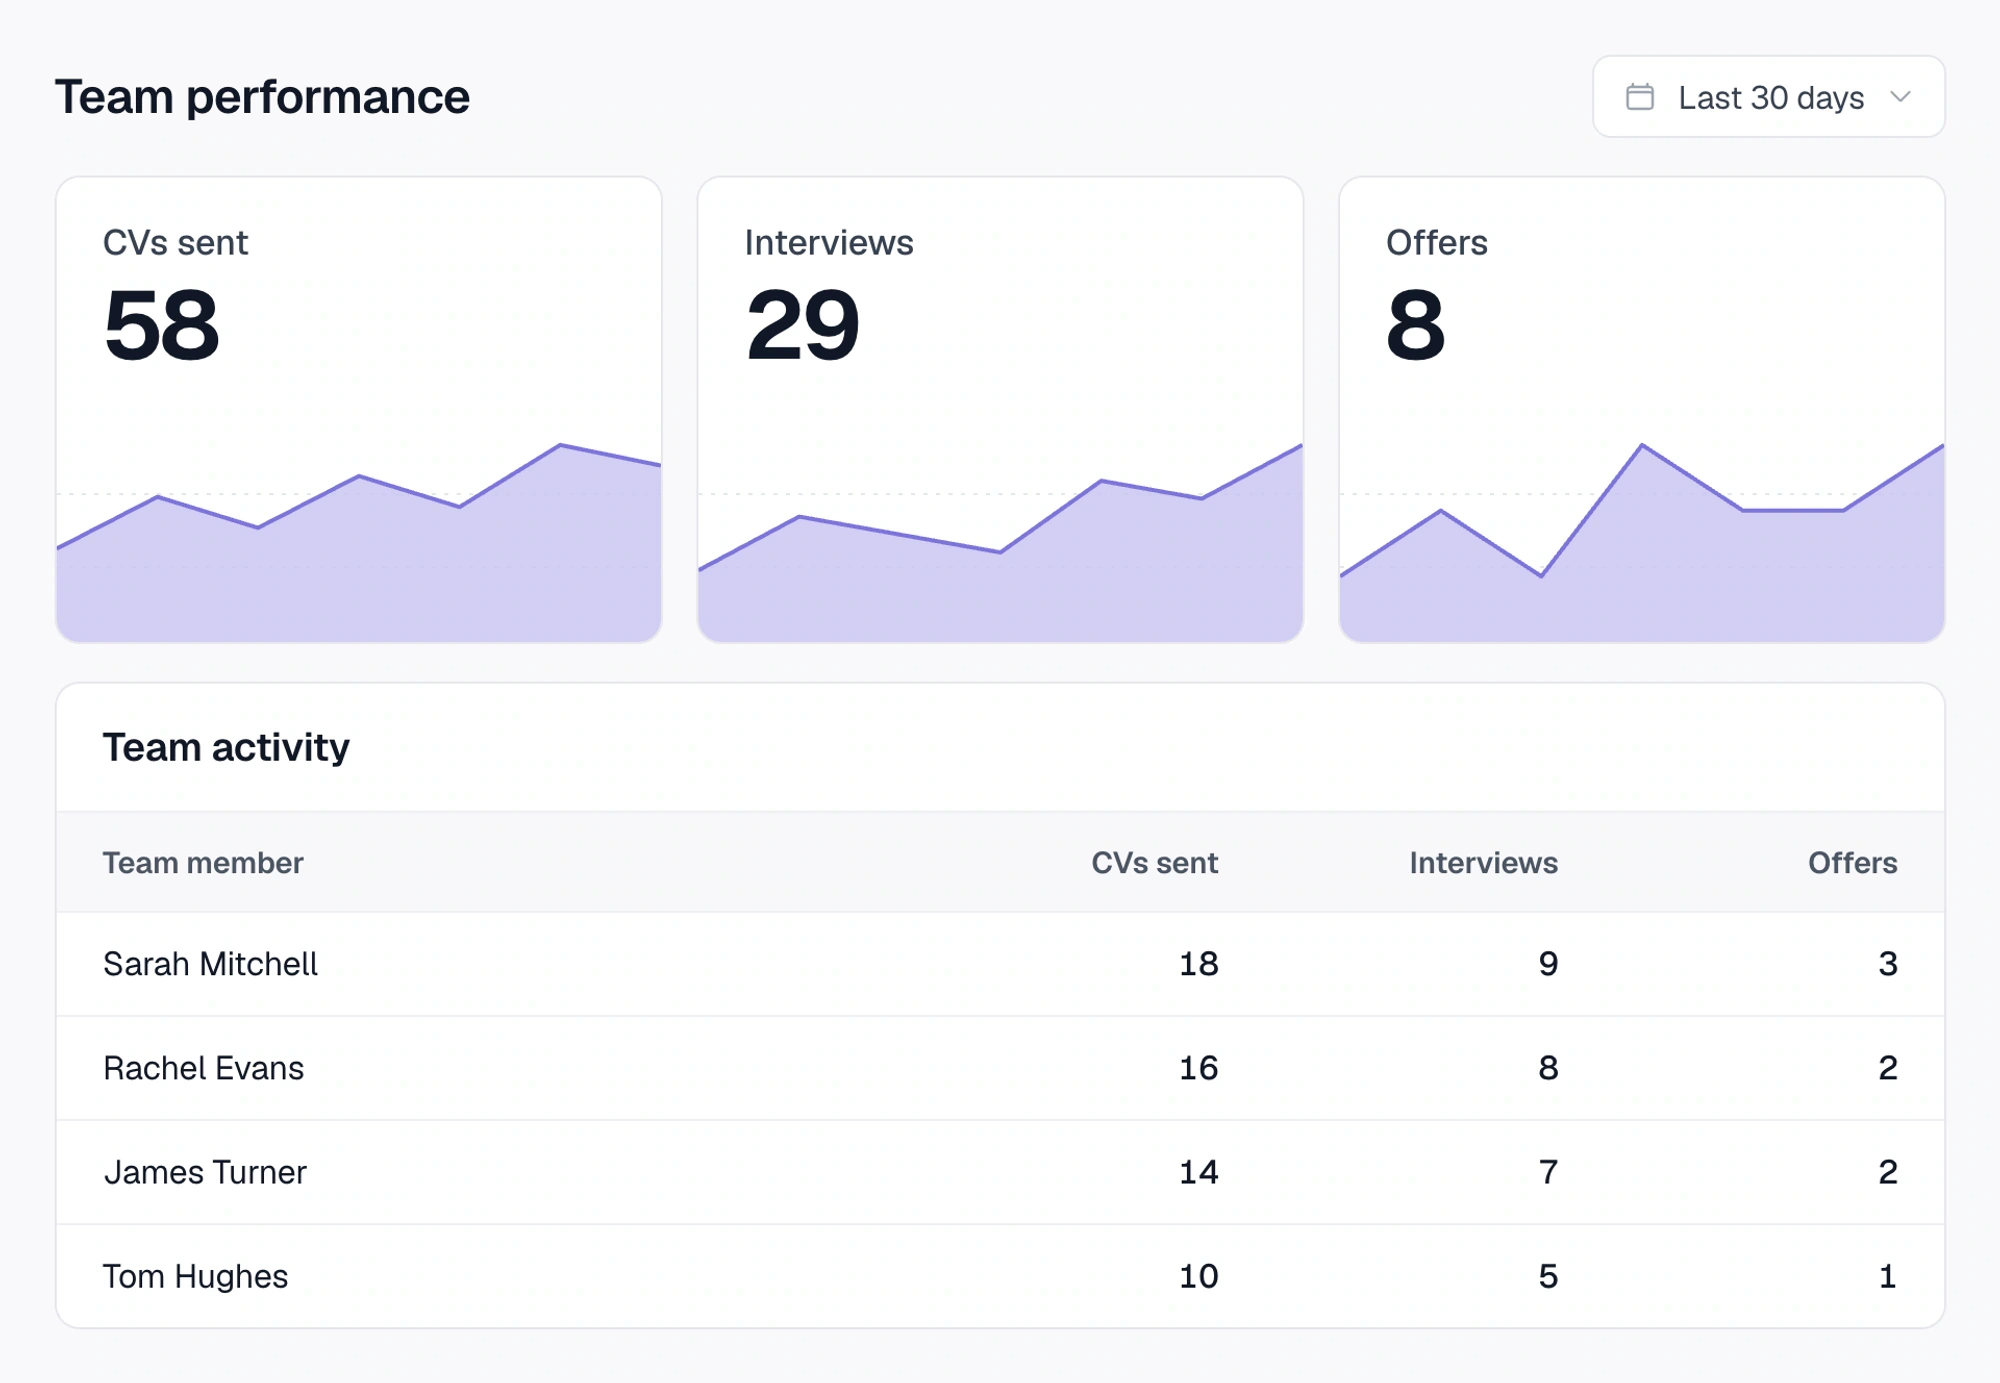This screenshot has width=2000, height=1383.
Task: Select the CVs sent chart card
Action: 359,410
